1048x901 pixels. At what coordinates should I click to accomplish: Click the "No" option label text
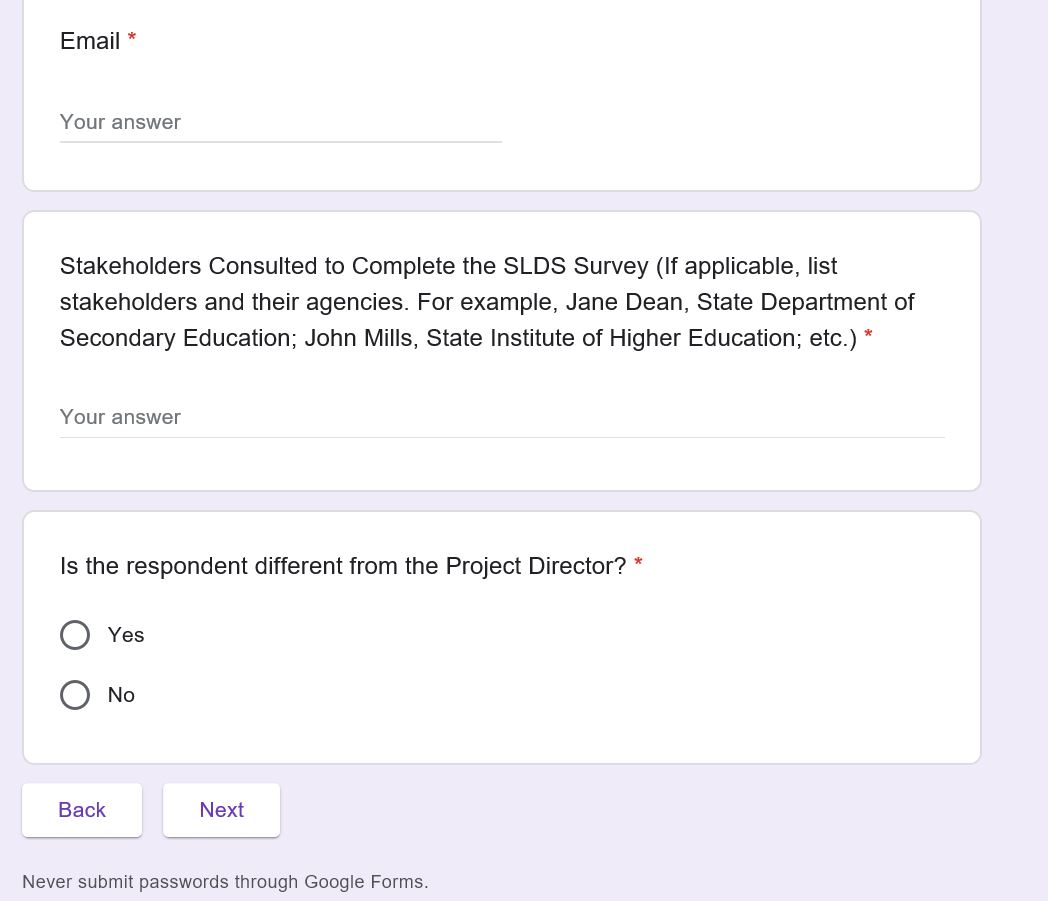pos(121,695)
